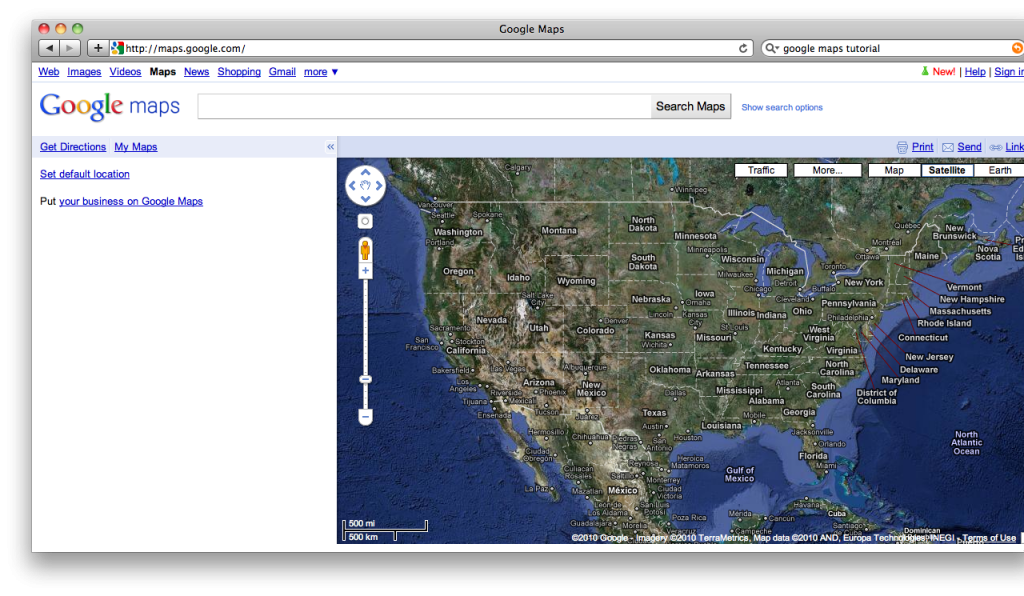This screenshot has width=1024, height=596.
Task: Click the zoom slider handle
Action: pyautogui.click(x=366, y=379)
